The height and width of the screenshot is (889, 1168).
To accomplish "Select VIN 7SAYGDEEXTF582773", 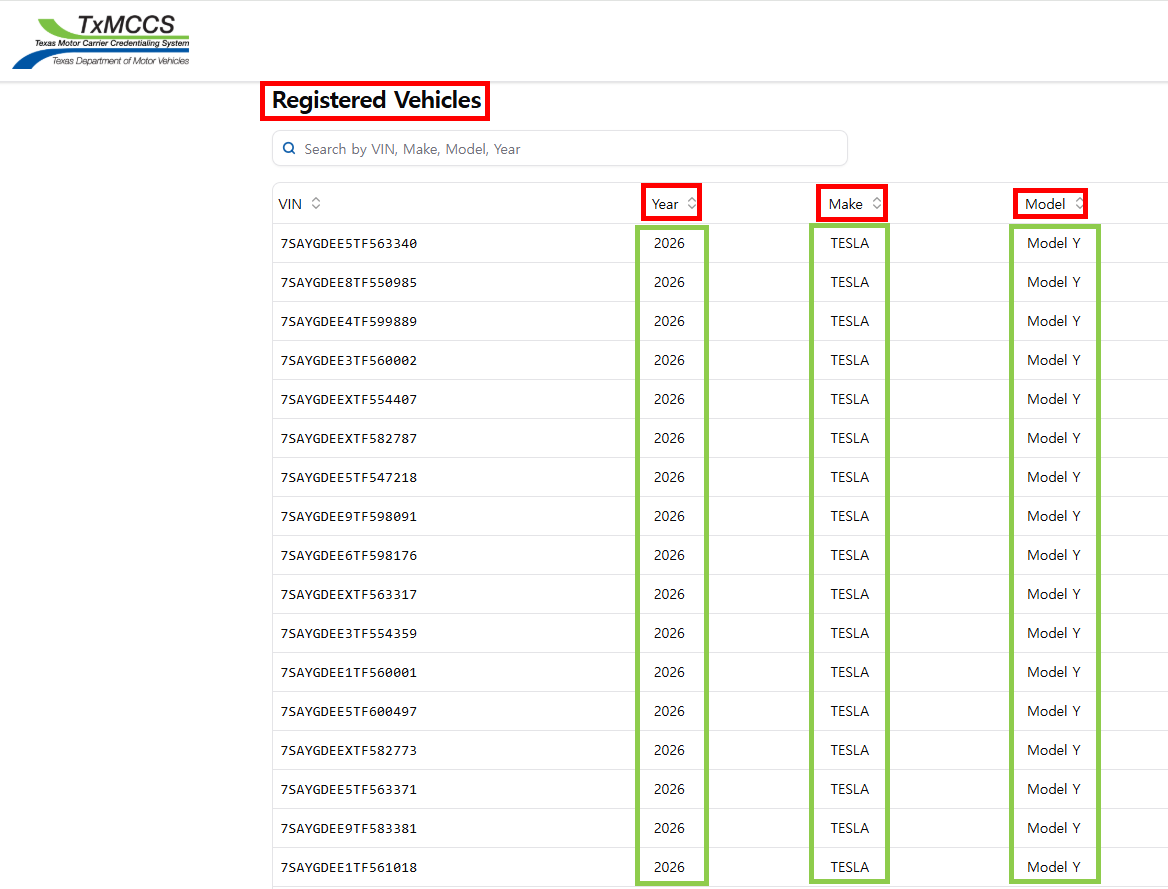I will [349, 750].
